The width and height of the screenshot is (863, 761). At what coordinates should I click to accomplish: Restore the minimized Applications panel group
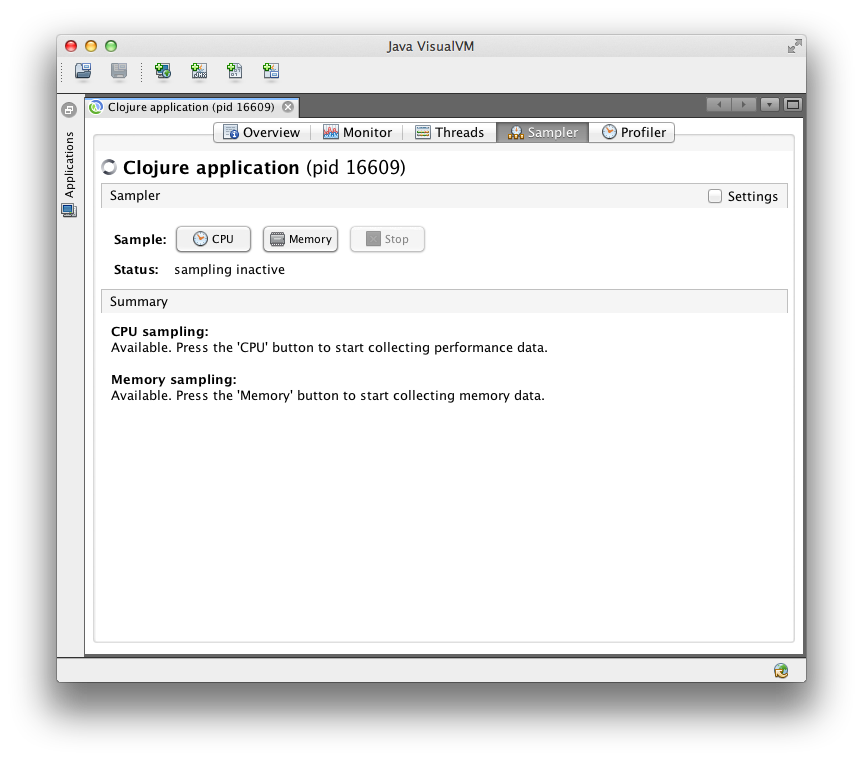[x=69, y=110]
